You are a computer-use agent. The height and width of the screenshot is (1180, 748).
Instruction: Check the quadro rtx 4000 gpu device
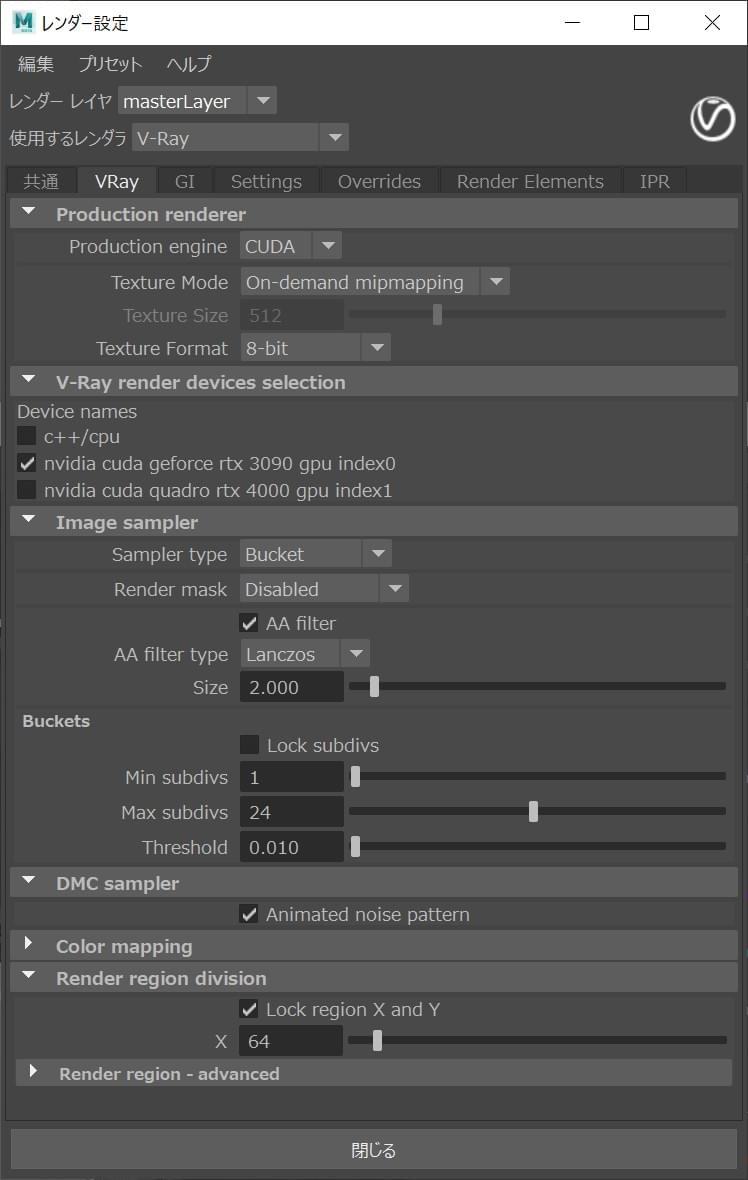(x=26, y=490)
